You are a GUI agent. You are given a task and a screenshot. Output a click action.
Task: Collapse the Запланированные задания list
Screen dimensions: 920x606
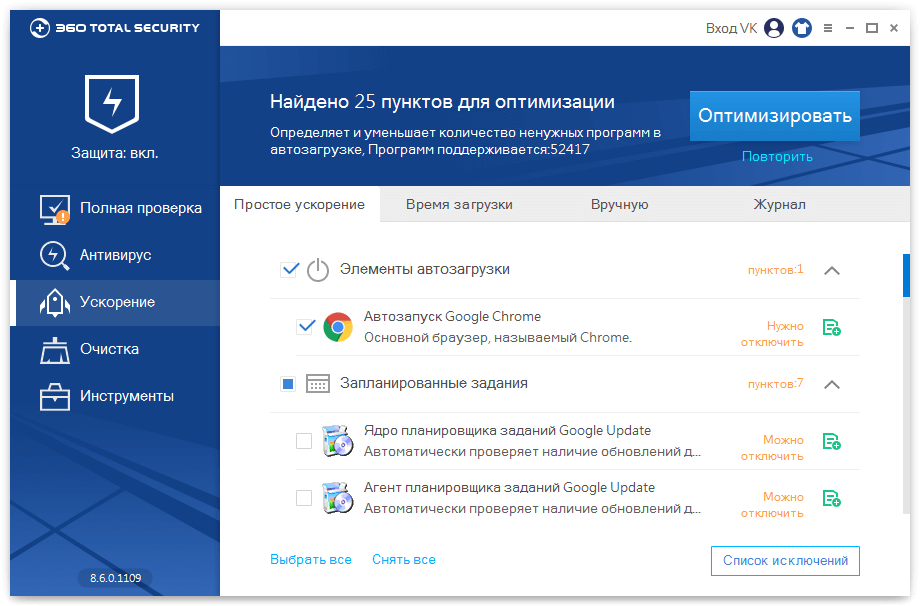(832, 384)
